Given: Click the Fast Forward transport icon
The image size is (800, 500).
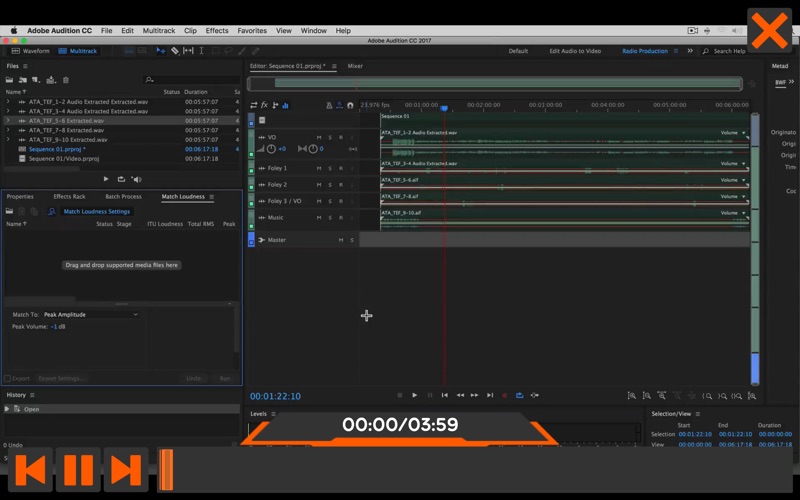Looking at the screenshot, I should [x=474, y=395].
